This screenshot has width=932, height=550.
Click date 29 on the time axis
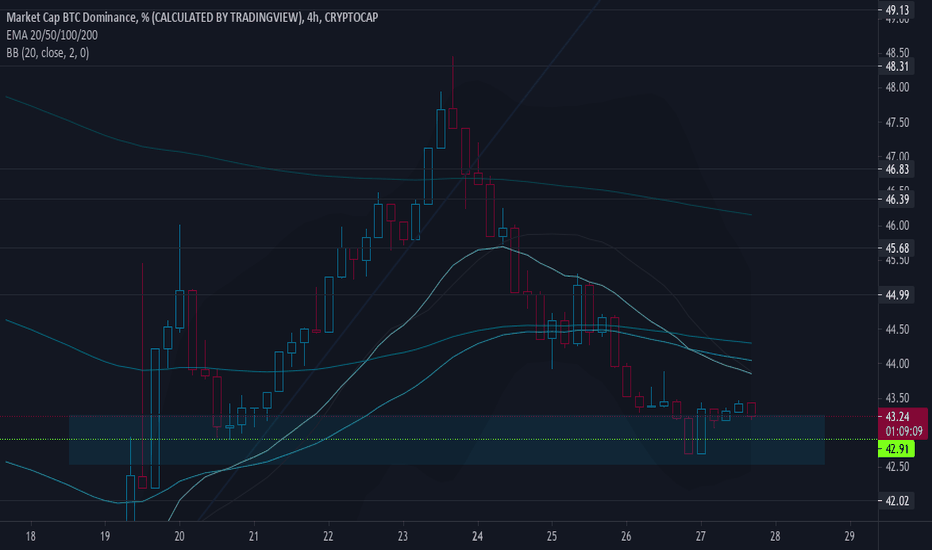(849, 536)
